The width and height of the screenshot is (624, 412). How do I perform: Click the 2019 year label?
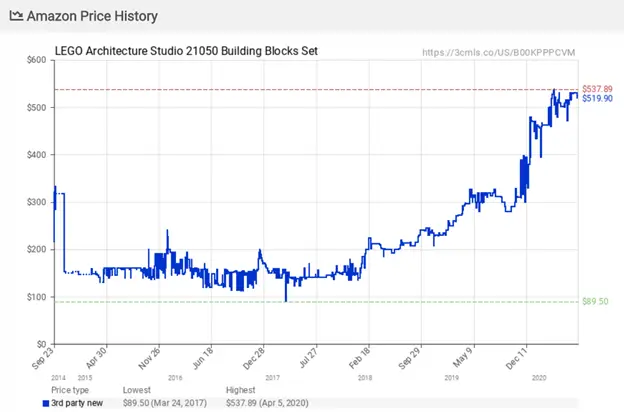tap(452, 378)
